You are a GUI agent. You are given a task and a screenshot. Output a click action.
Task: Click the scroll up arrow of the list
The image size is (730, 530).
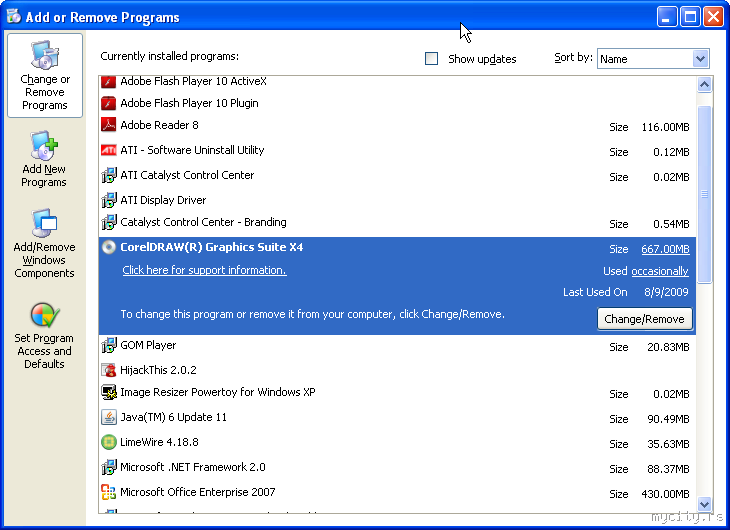tap(704, 85)
